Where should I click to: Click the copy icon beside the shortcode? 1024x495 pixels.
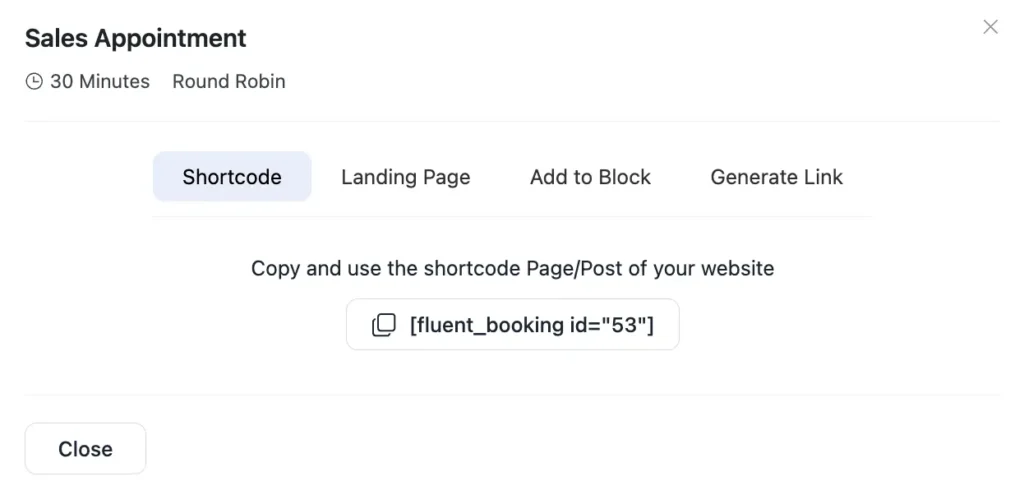pyautogui.click(x=384, y=325)
